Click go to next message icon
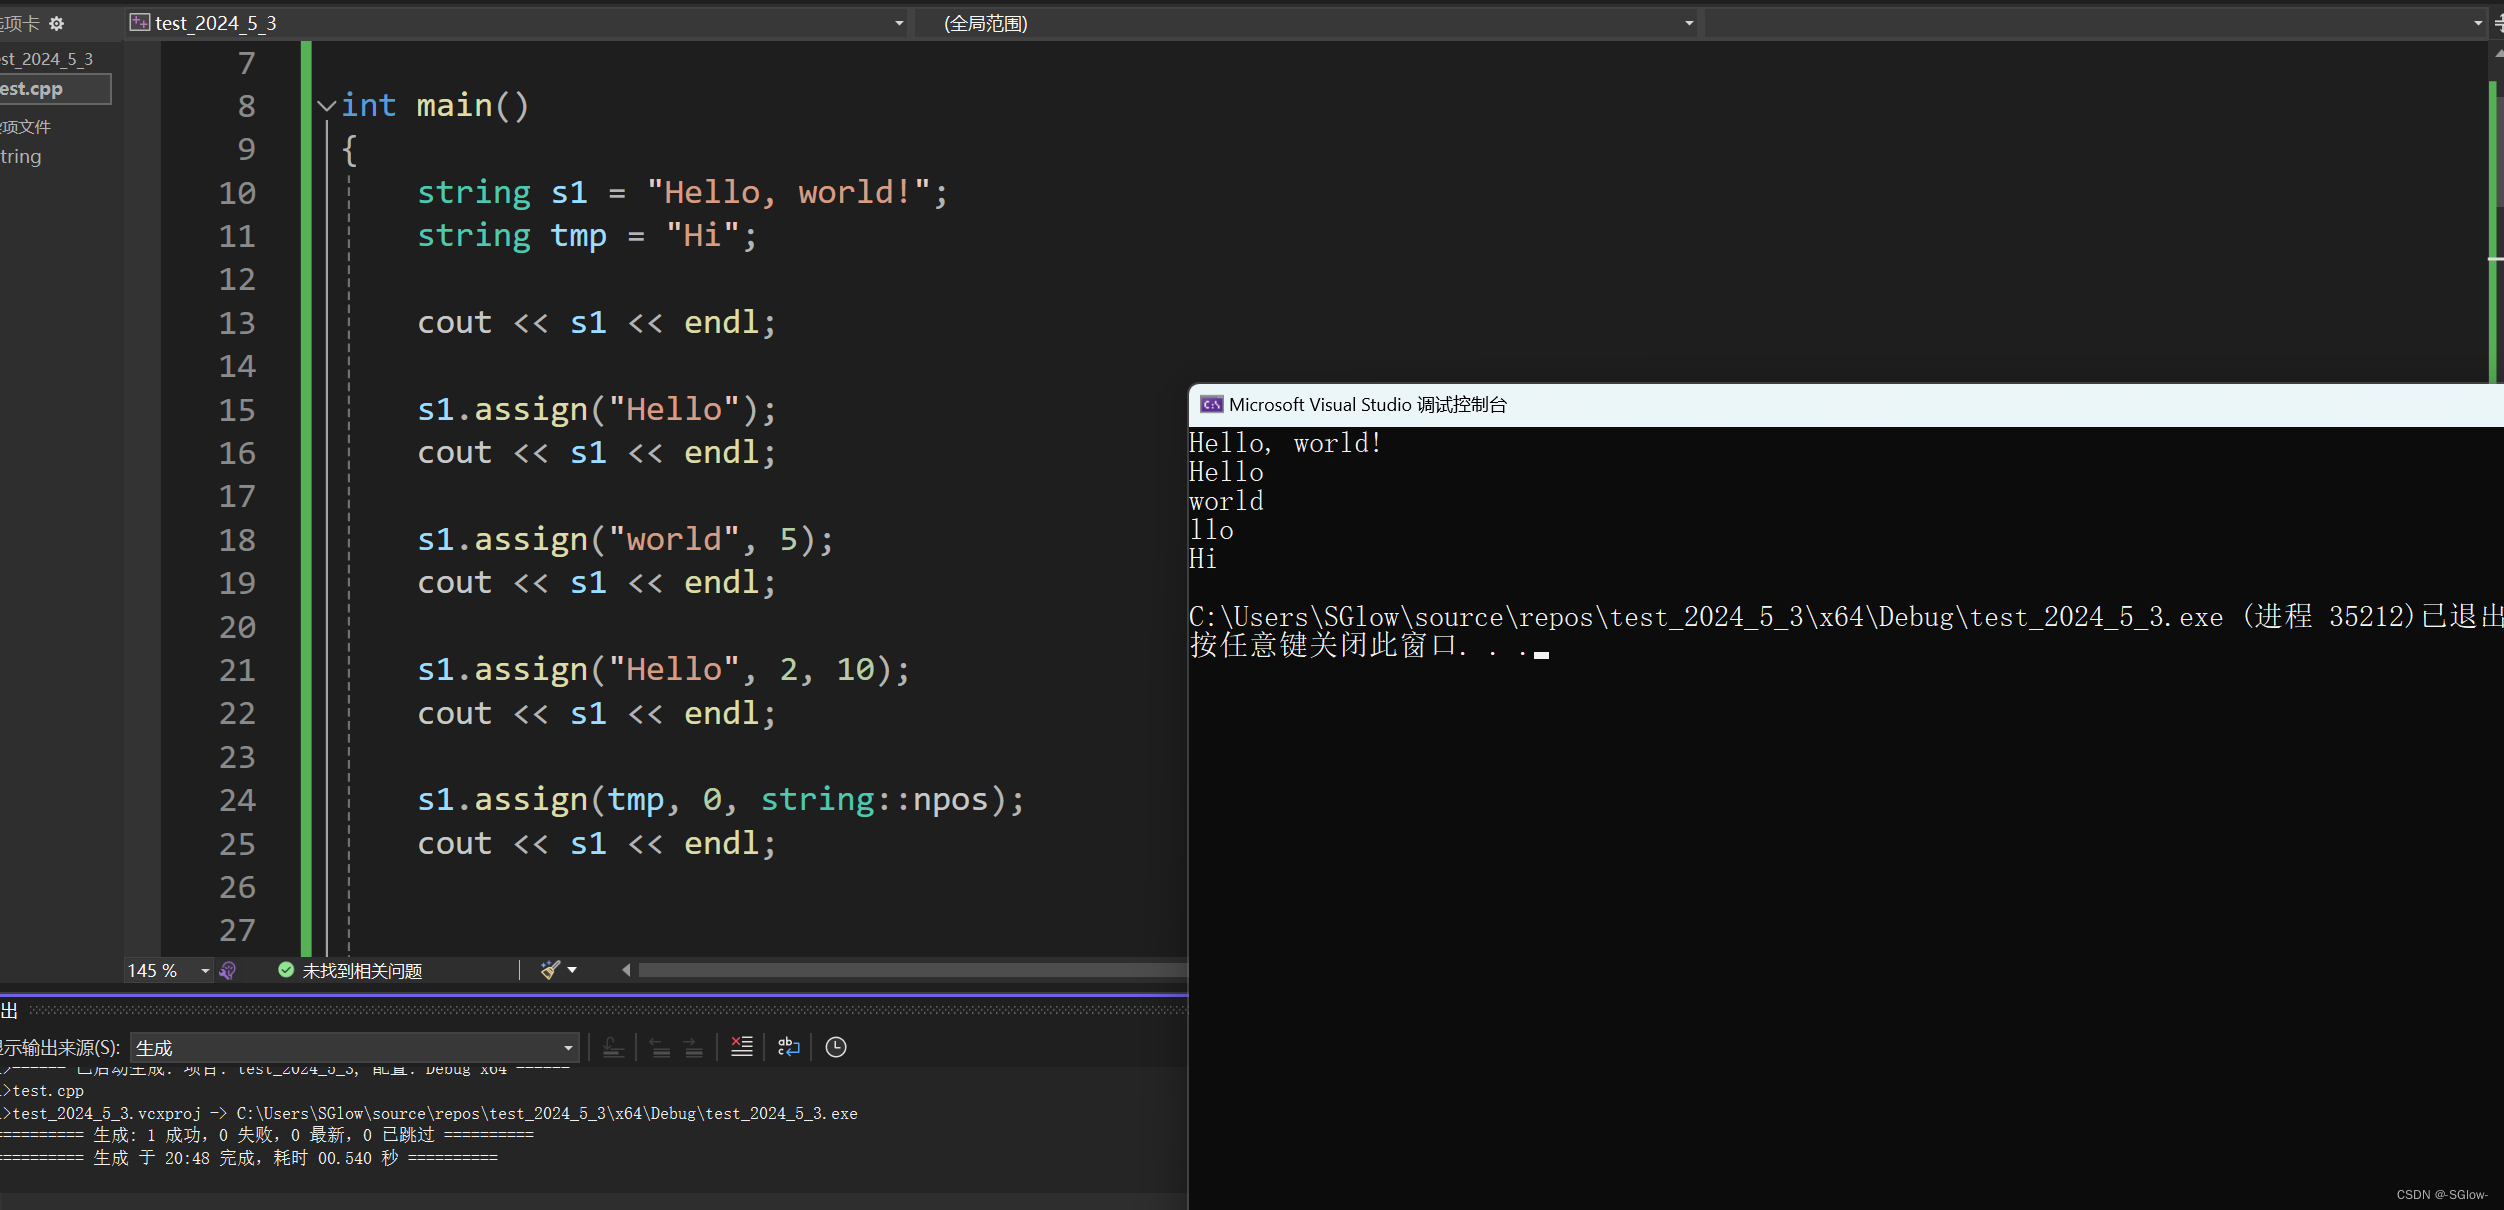Image resolution: width=2504 pixels, height=1210 pixels. pyautogui.click(x=693, y=1047)
